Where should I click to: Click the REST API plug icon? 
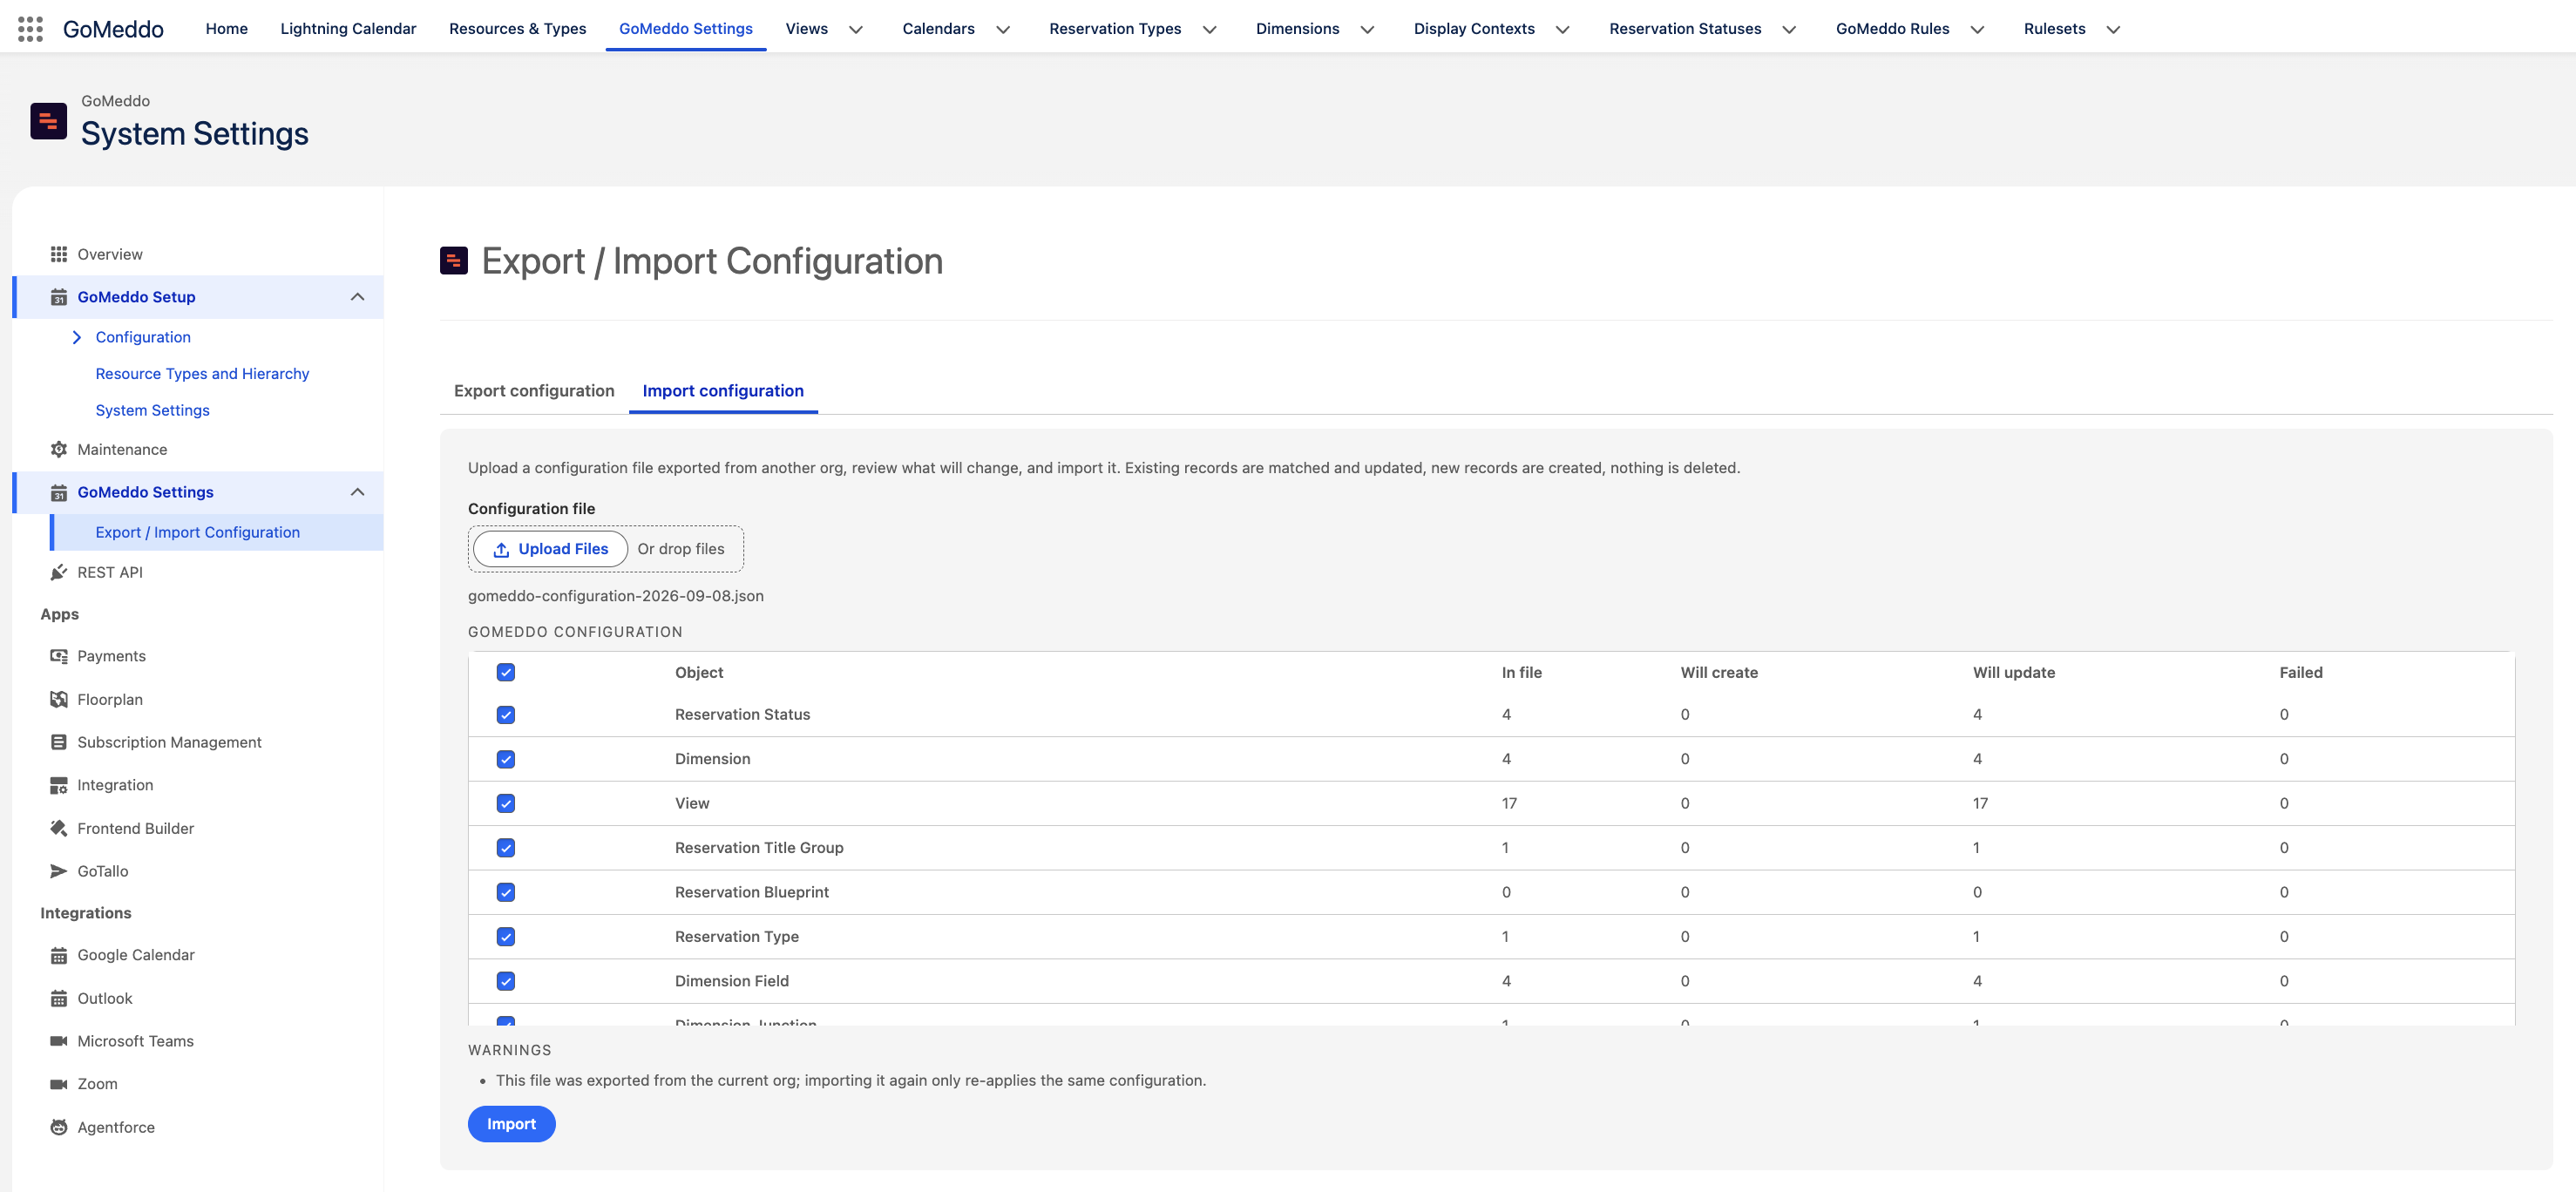(x=59, y=572)
